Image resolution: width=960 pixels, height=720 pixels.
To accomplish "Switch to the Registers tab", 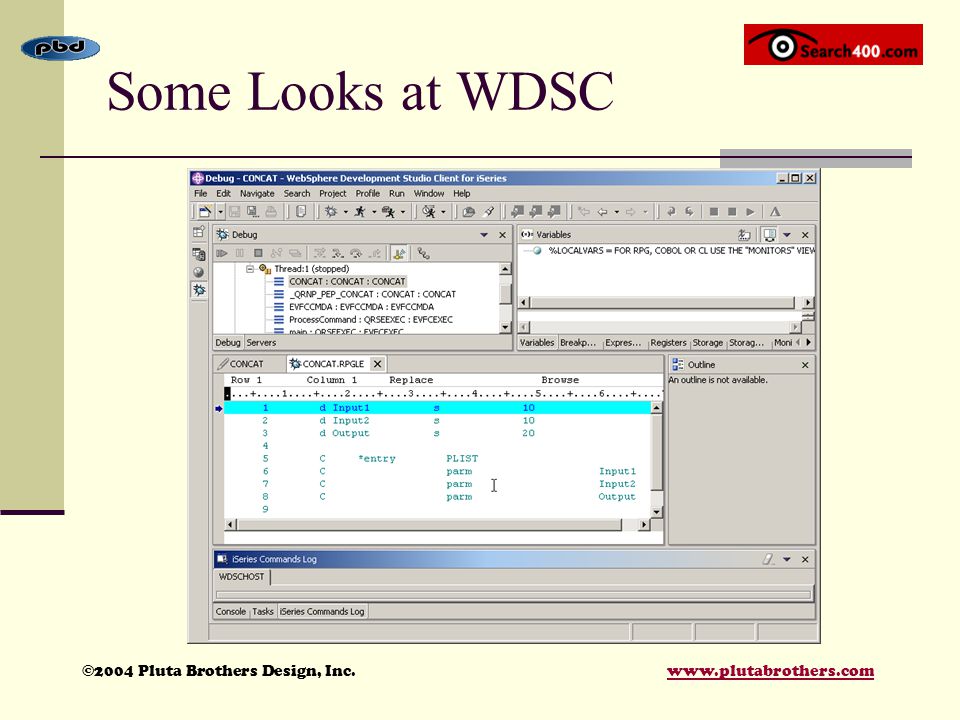I will pyautogui.click(x=668, y=343).
